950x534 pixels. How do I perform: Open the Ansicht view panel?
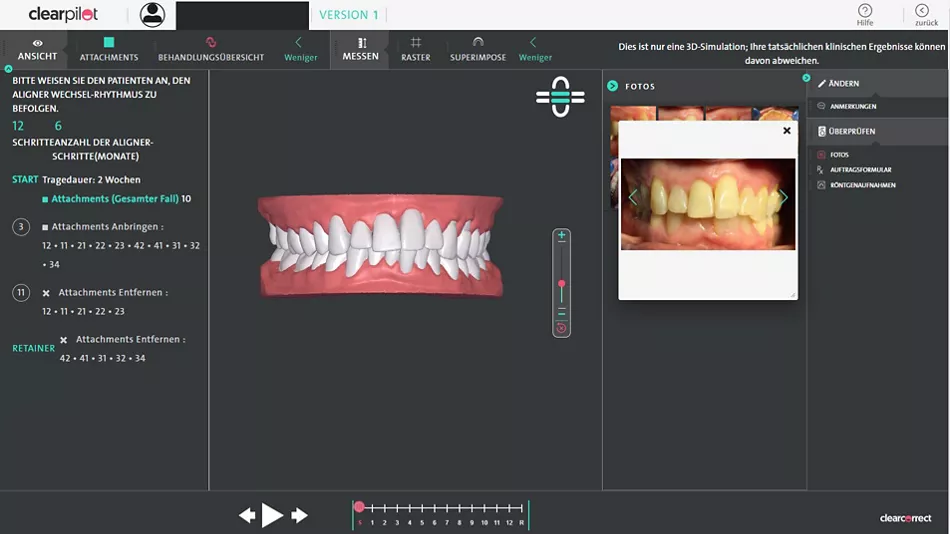tap(37, 49)
